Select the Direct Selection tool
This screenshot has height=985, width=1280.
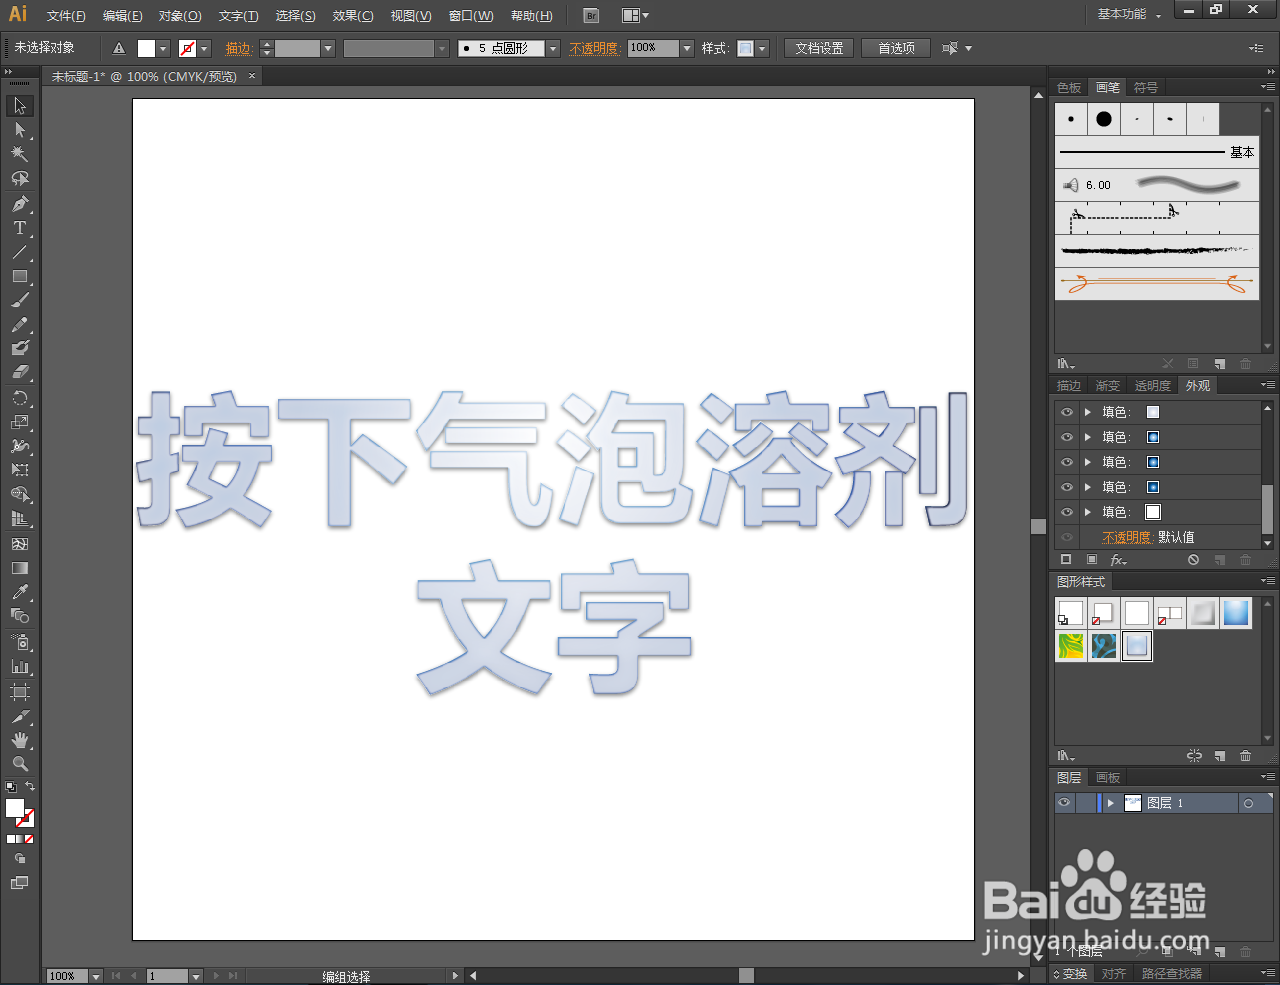(x=21, y=129)
